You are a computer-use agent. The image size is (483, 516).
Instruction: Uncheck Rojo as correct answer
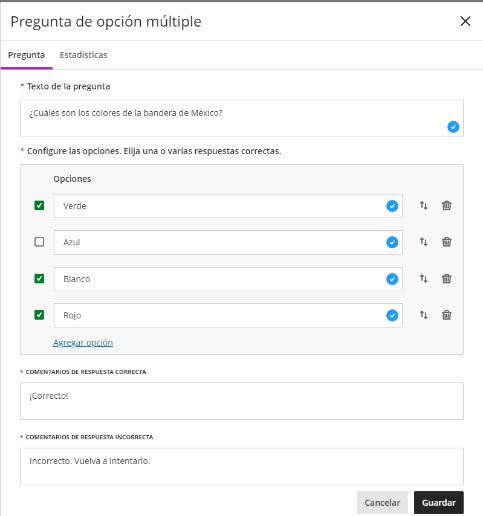tap(39, 315)
